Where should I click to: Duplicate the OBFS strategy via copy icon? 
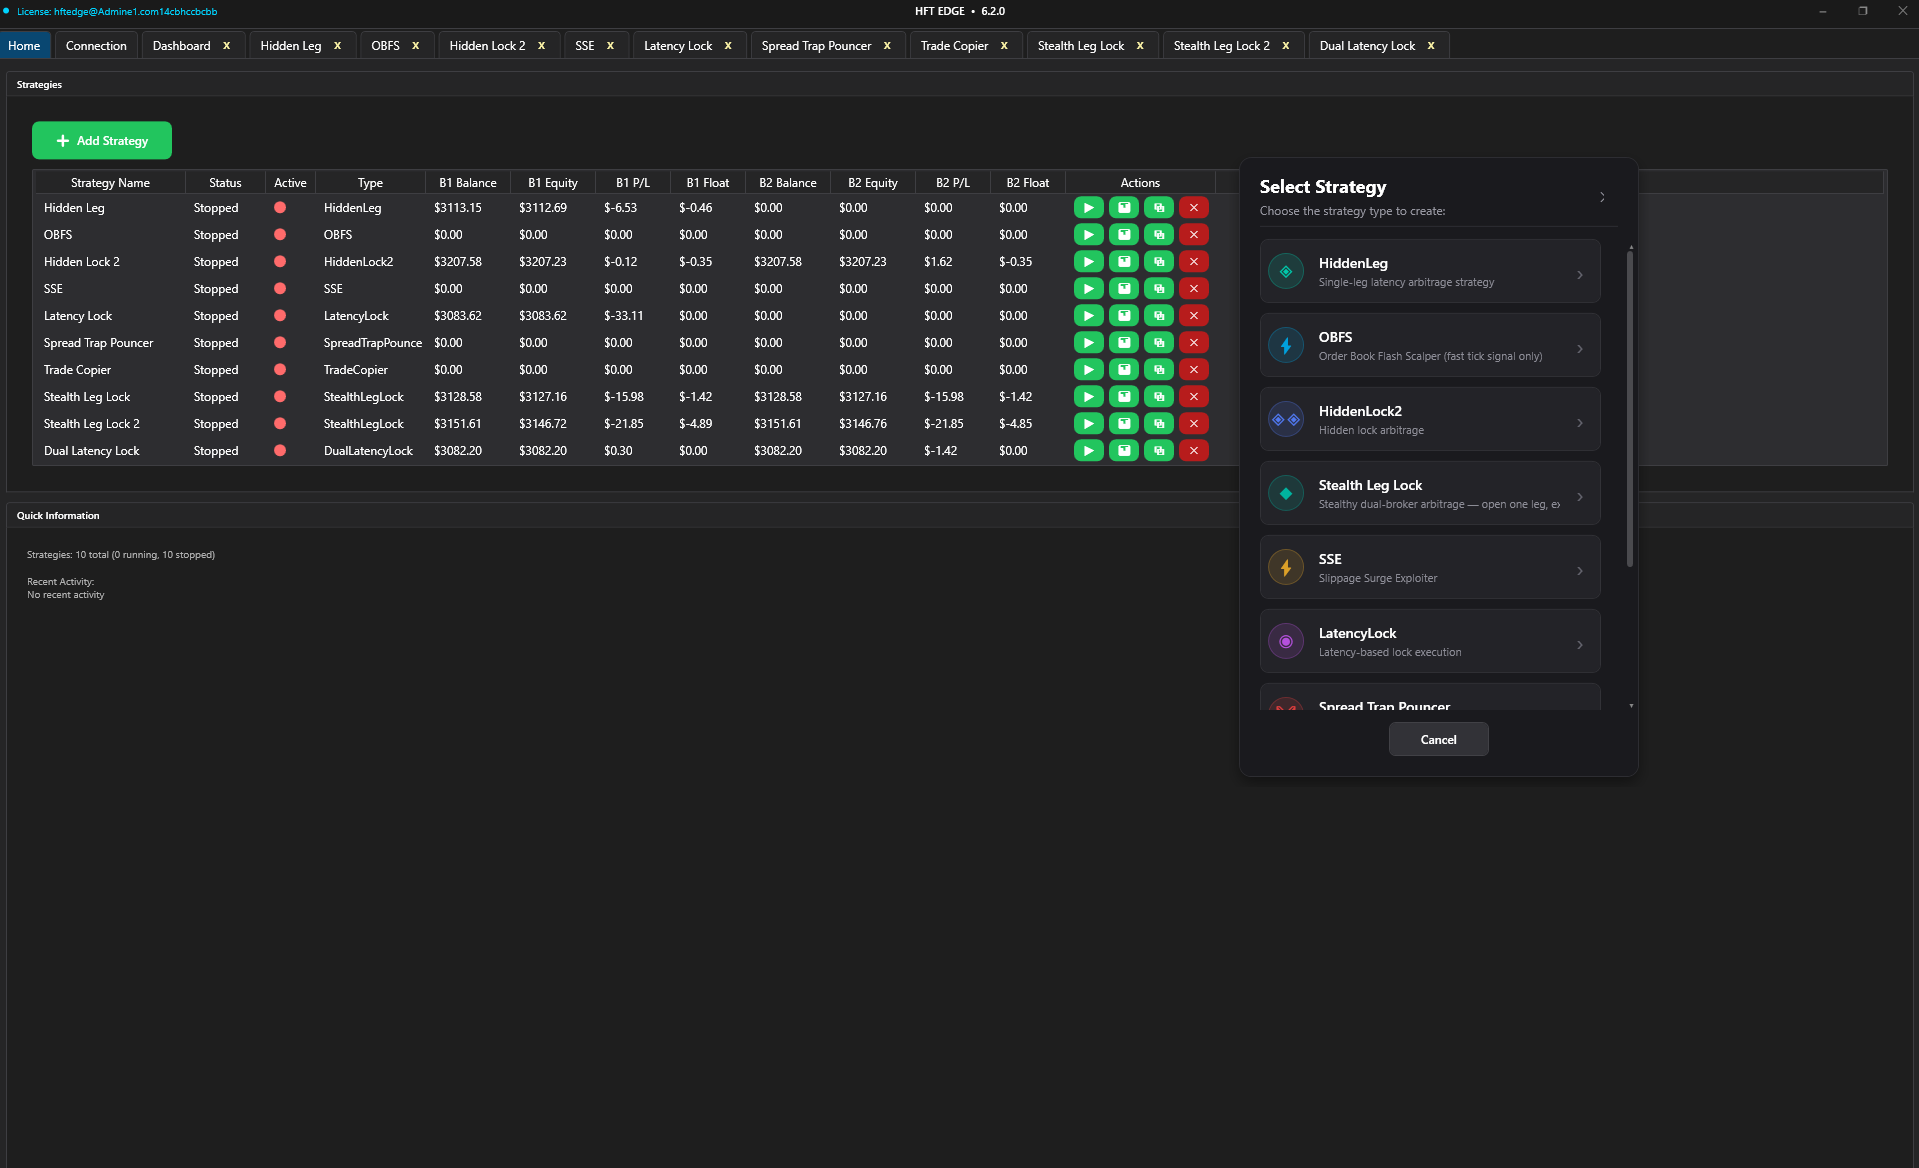(x=1159, y=235)
